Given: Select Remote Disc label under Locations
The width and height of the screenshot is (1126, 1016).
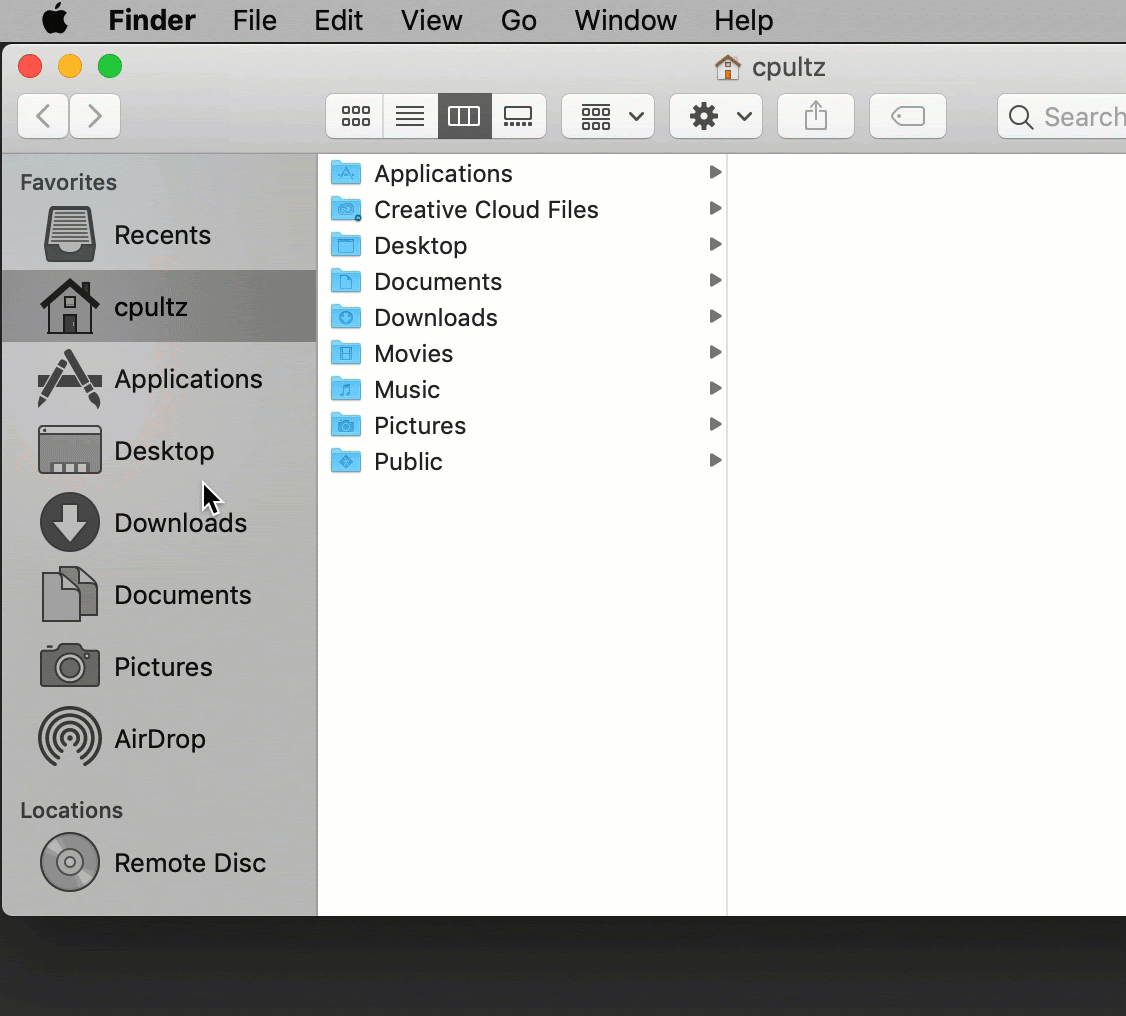Looking at the screenshot, I should (x=190, y=862).
